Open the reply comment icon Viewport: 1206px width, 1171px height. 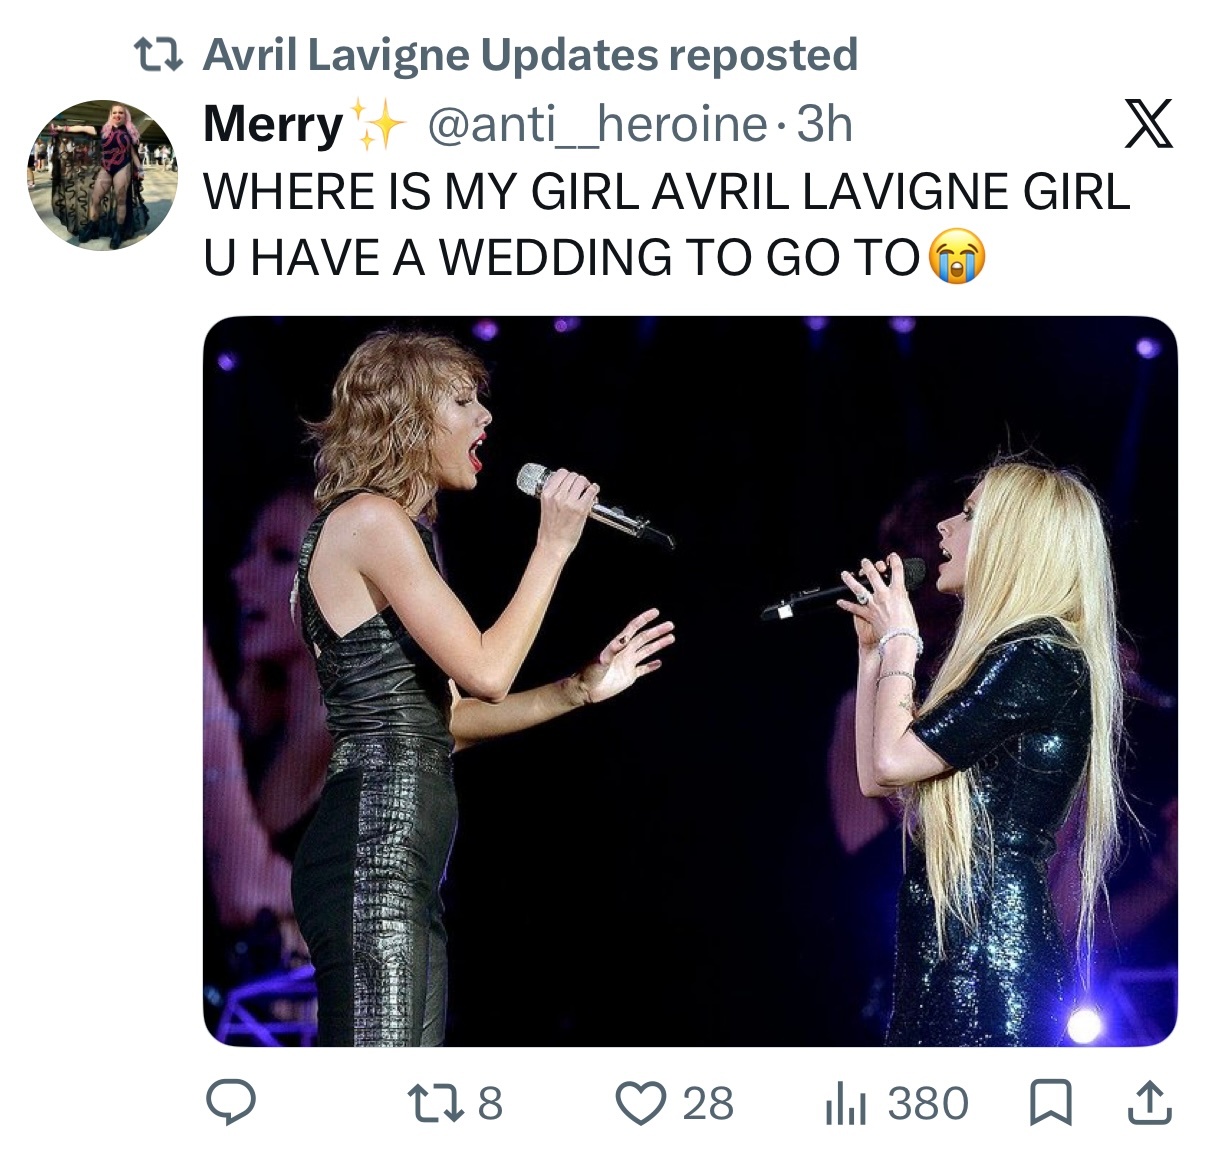point(231,1104)
